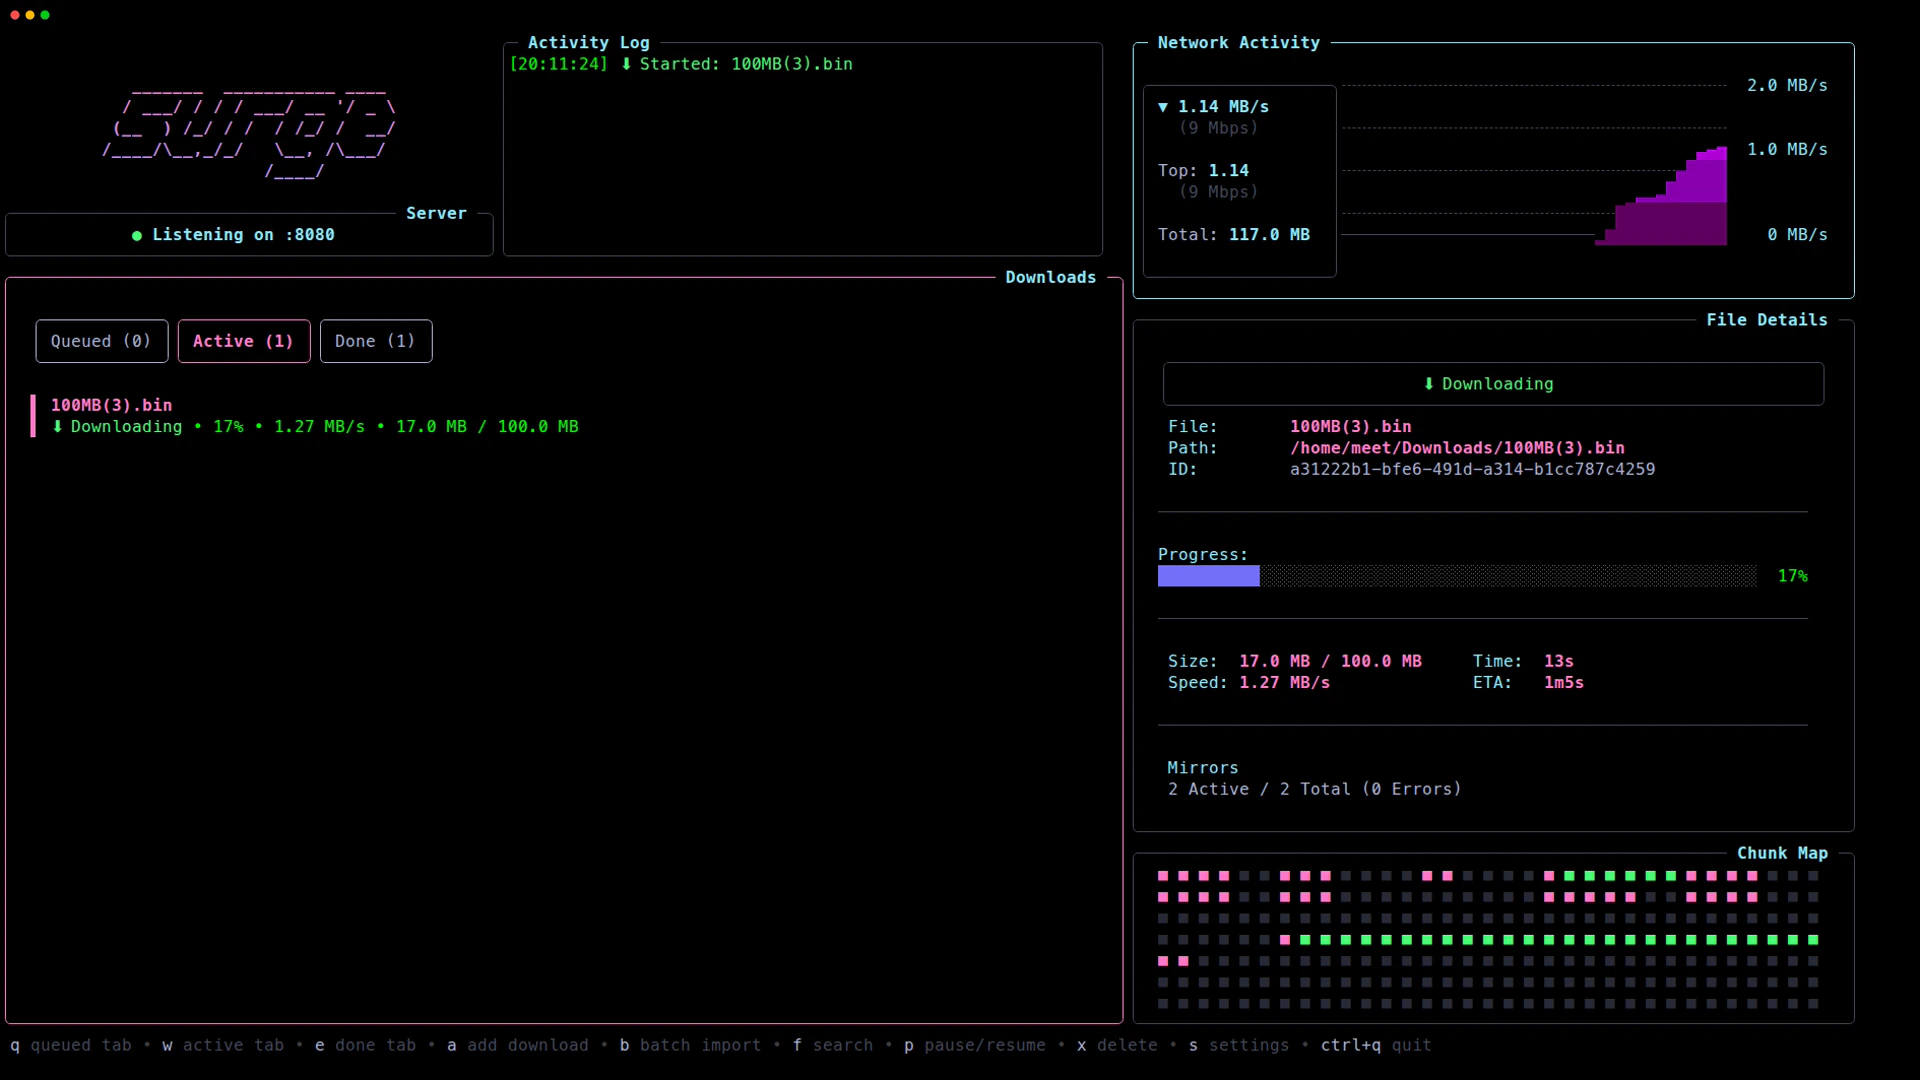This screenshot has width=1920, height=1080.
Task: Click the download arrow beside 100MB(3).bin
Action: click(57, 426)
